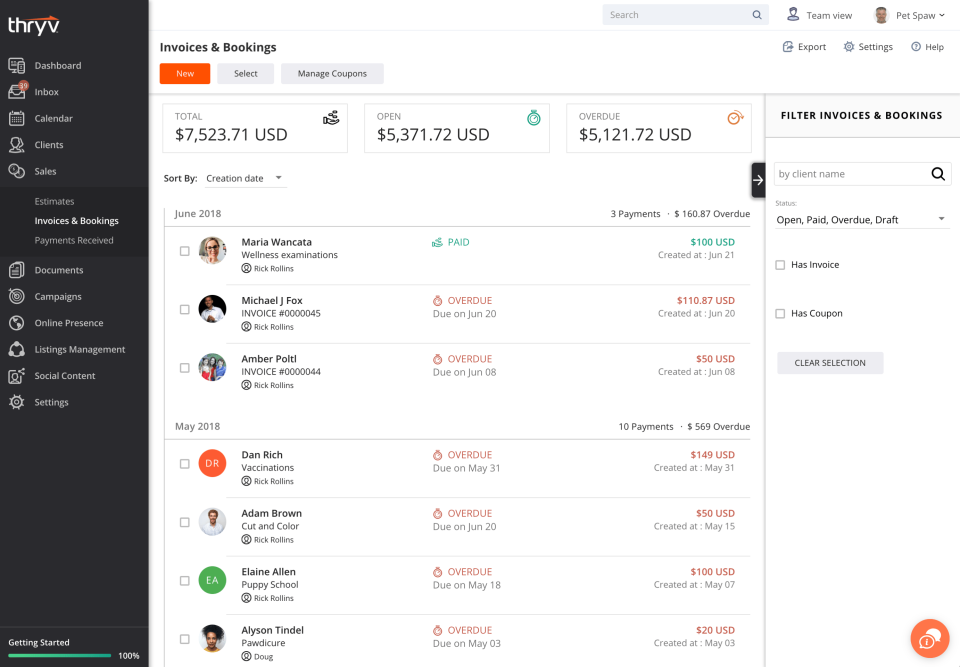The image size is (960, 667).
Task: Check the Amber Poltl invoice checkbox
Action: coord(184,367)
